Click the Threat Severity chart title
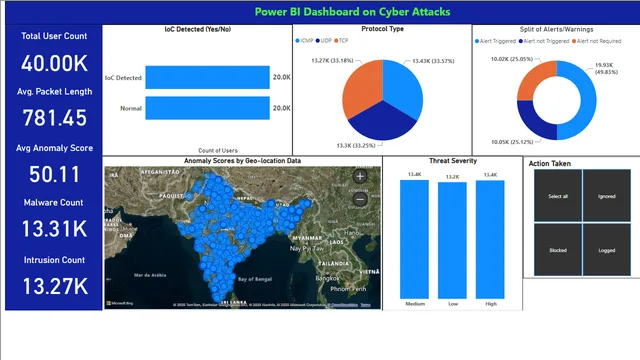The width and height of the screenshot is (640, 360). click(x=453, y=161)
